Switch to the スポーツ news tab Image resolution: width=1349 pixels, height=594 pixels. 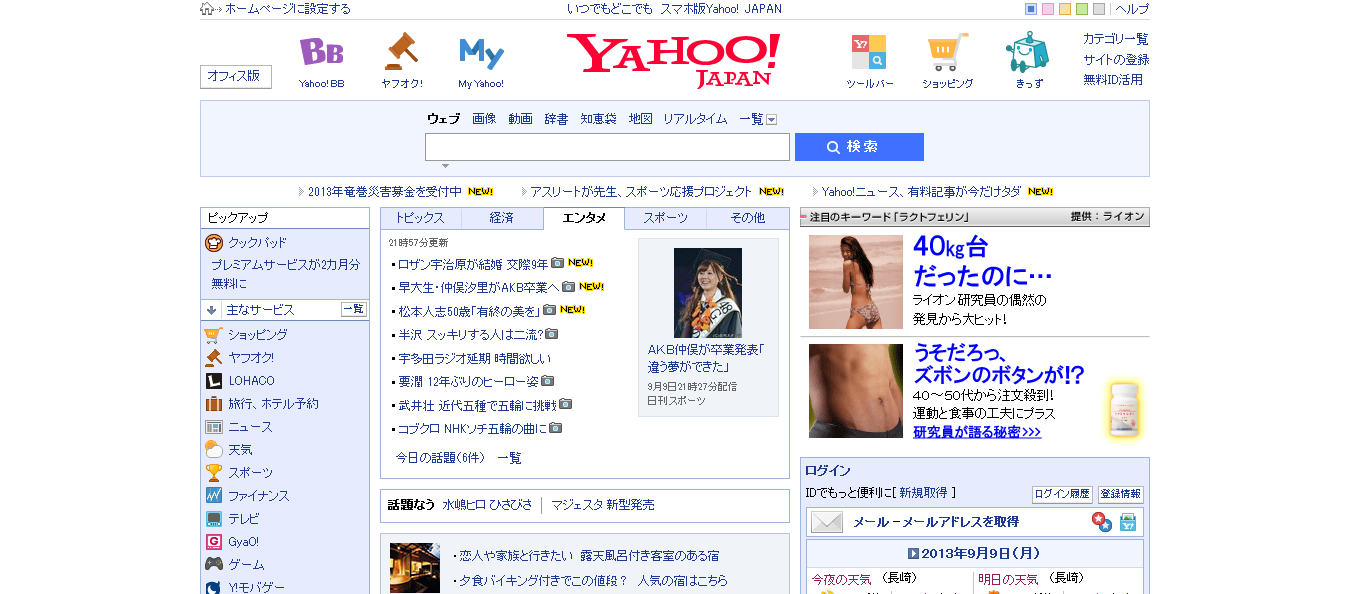665,218
